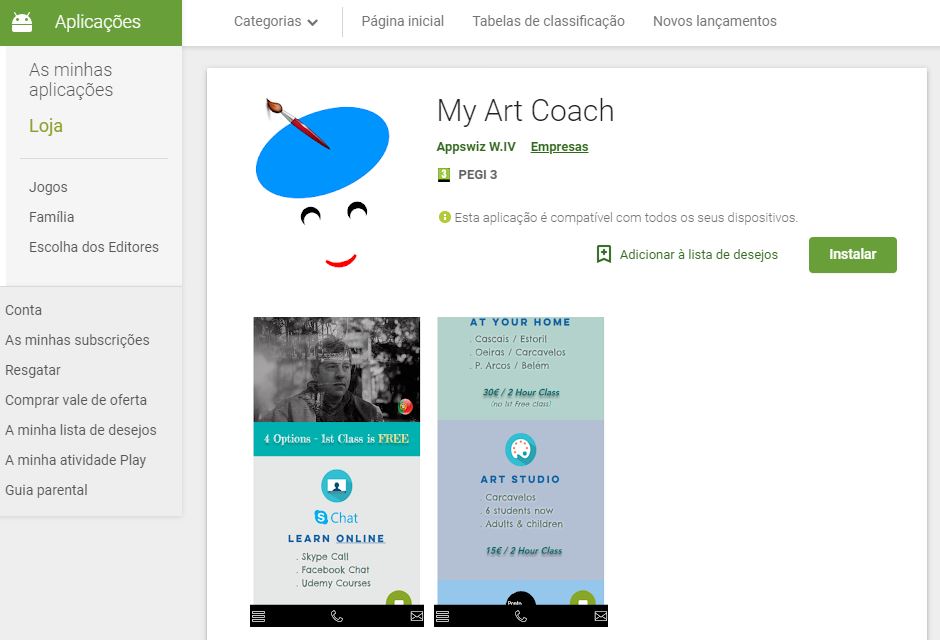The height and width of the screenshot is (640, 940).
Task: Click the menu lines icon on first screenshot
Action: click(x=258, y=616)
